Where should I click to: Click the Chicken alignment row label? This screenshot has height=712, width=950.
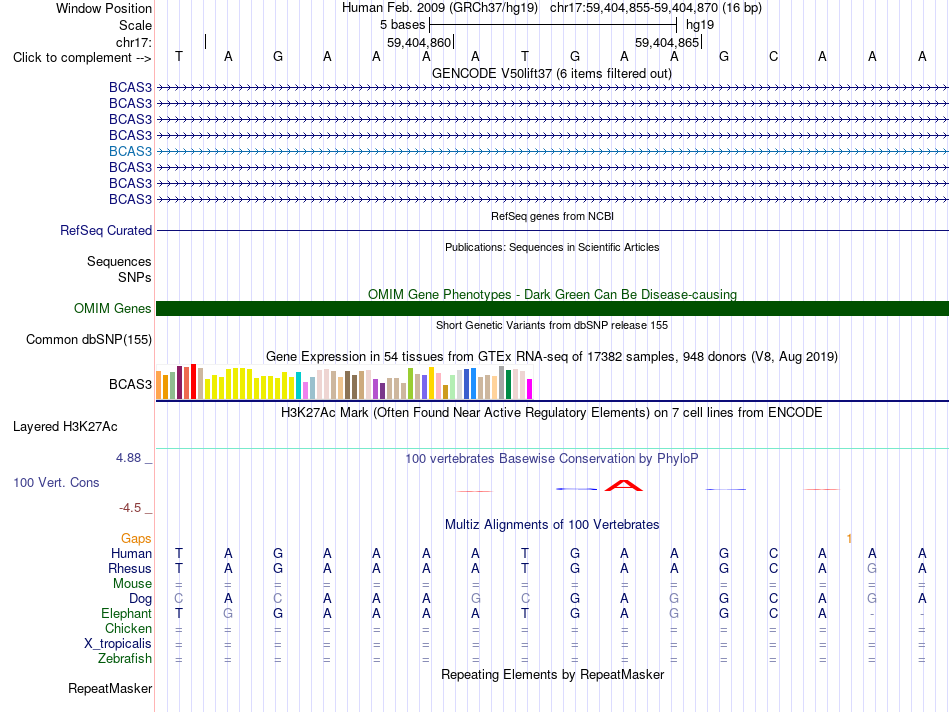pos(128,628)
